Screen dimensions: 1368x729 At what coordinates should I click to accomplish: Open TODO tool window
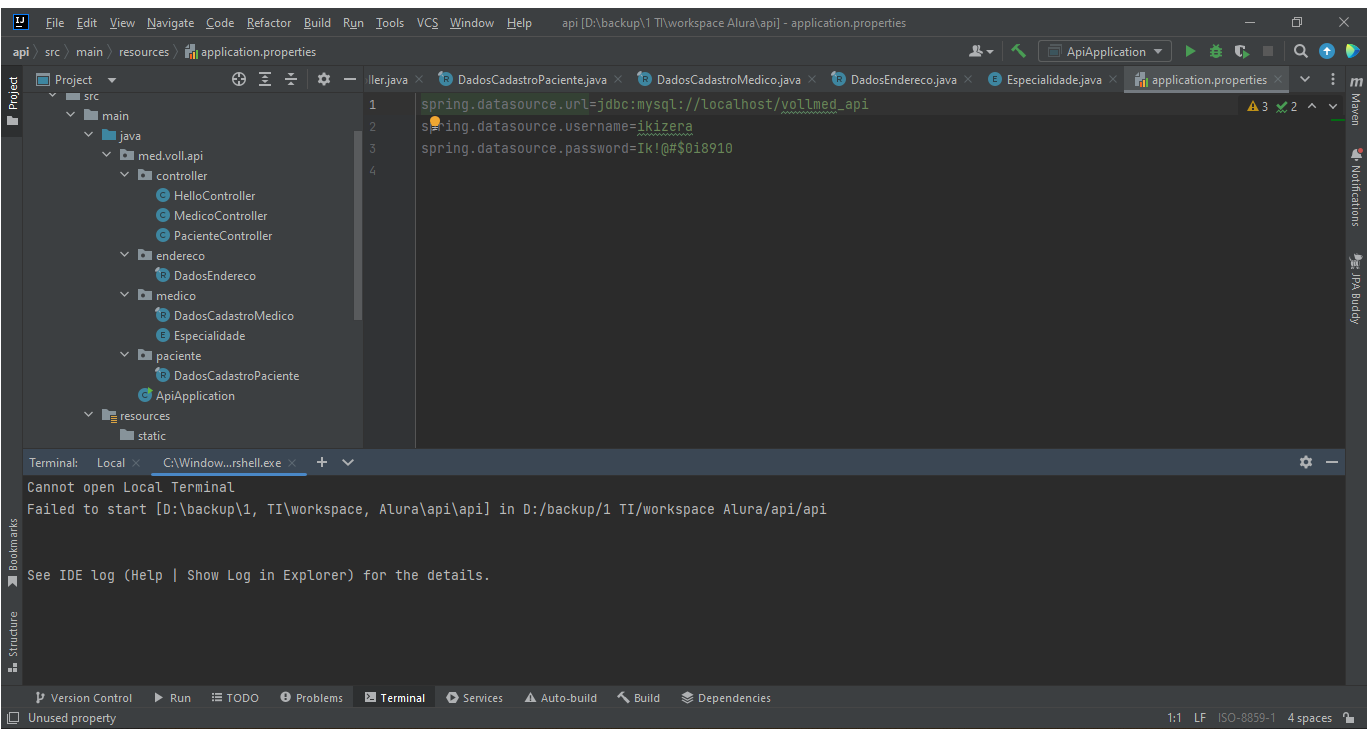[235, 698]
